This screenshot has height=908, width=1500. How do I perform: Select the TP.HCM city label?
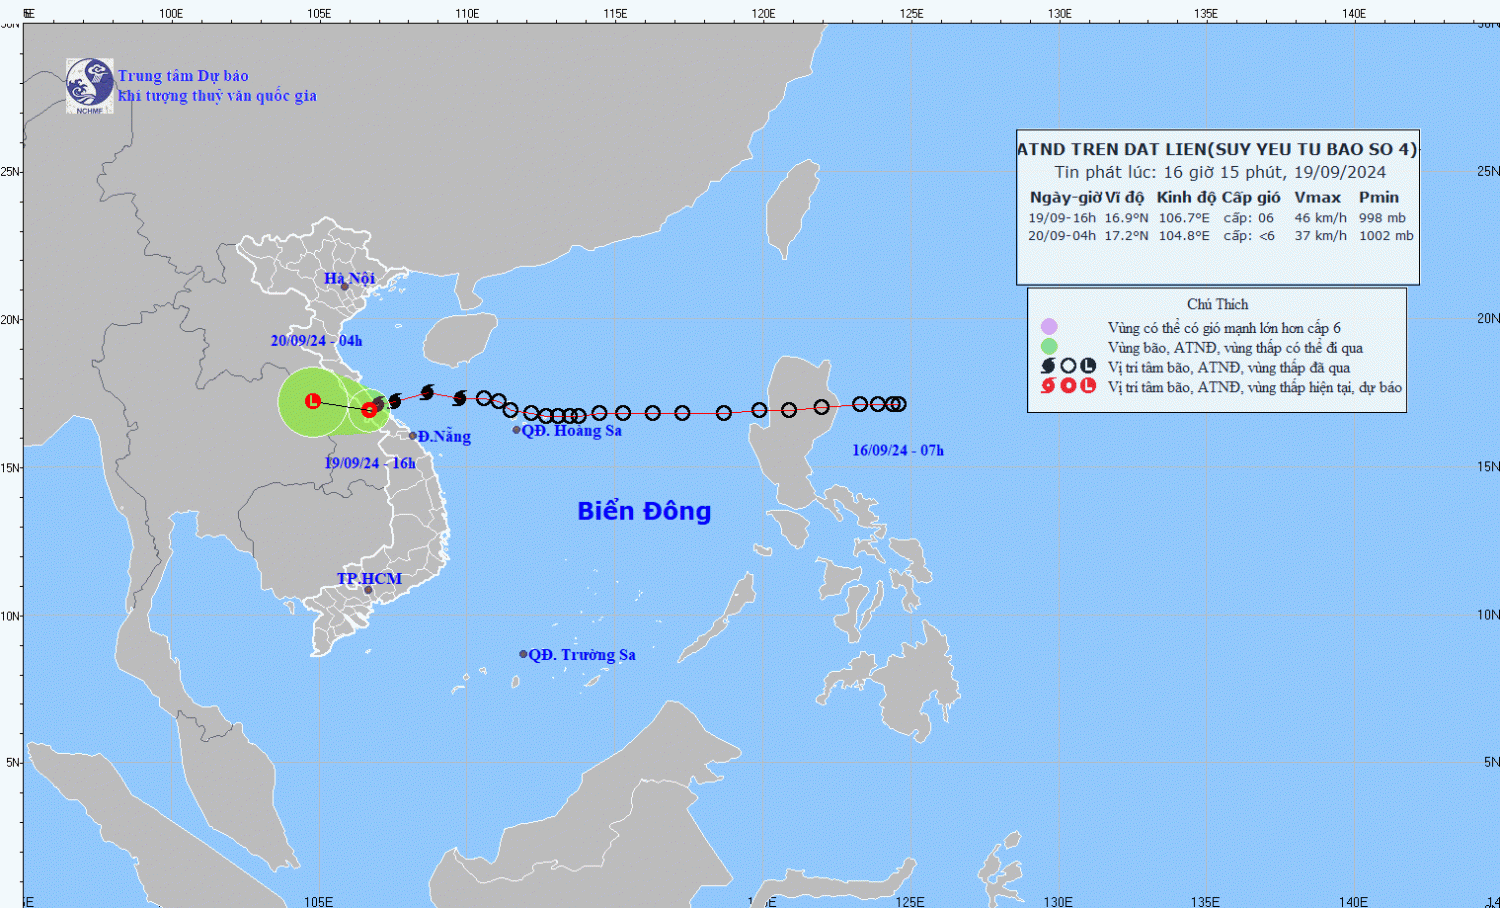click(x=369, y=579)
